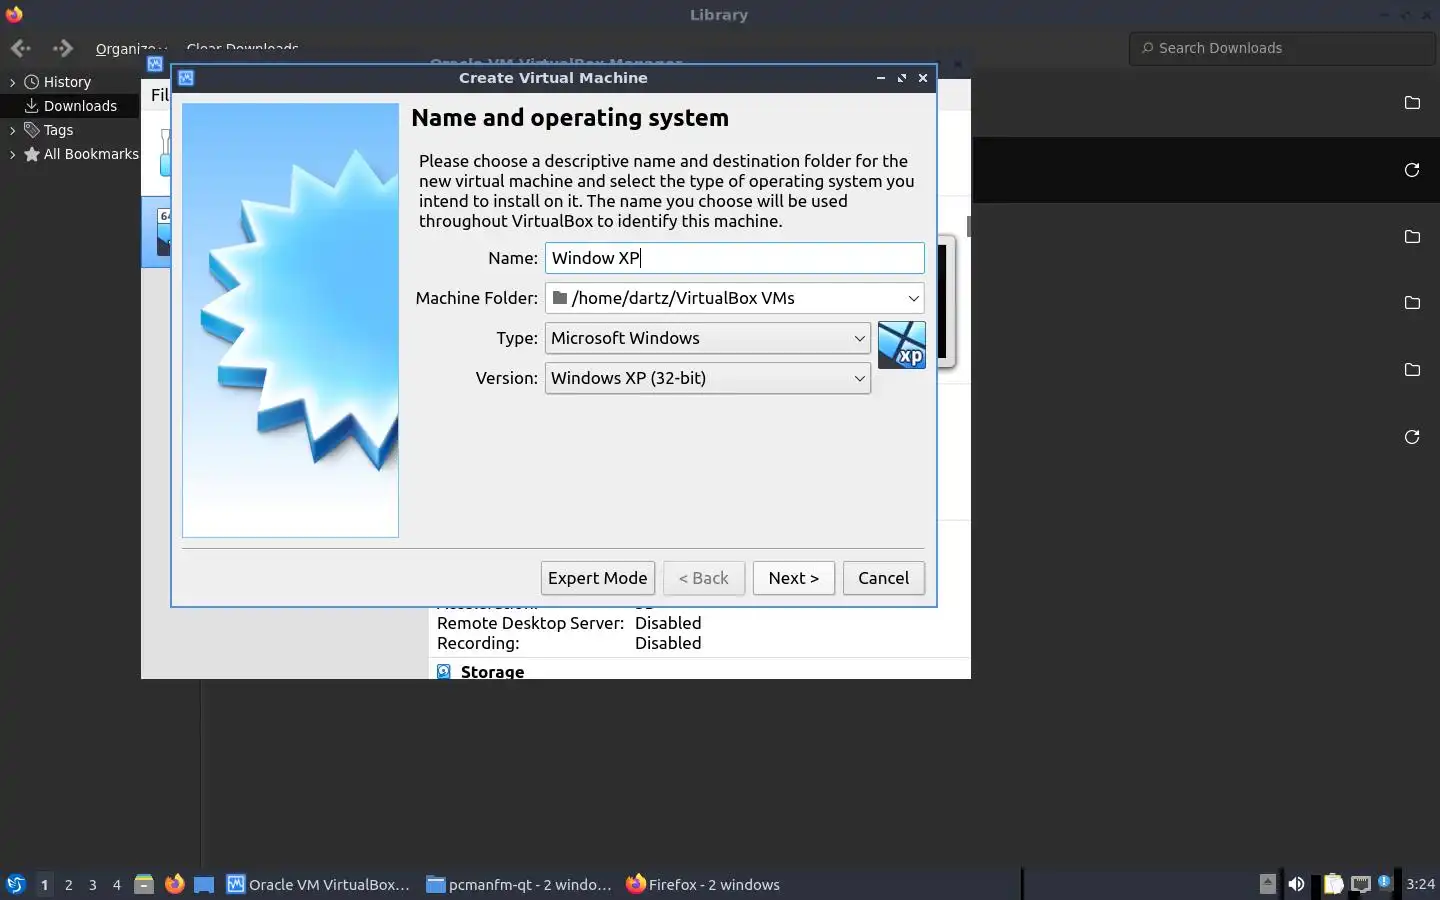
Task: Maximize the Create Virtual Machine dialog
Action: pos(902,78)
